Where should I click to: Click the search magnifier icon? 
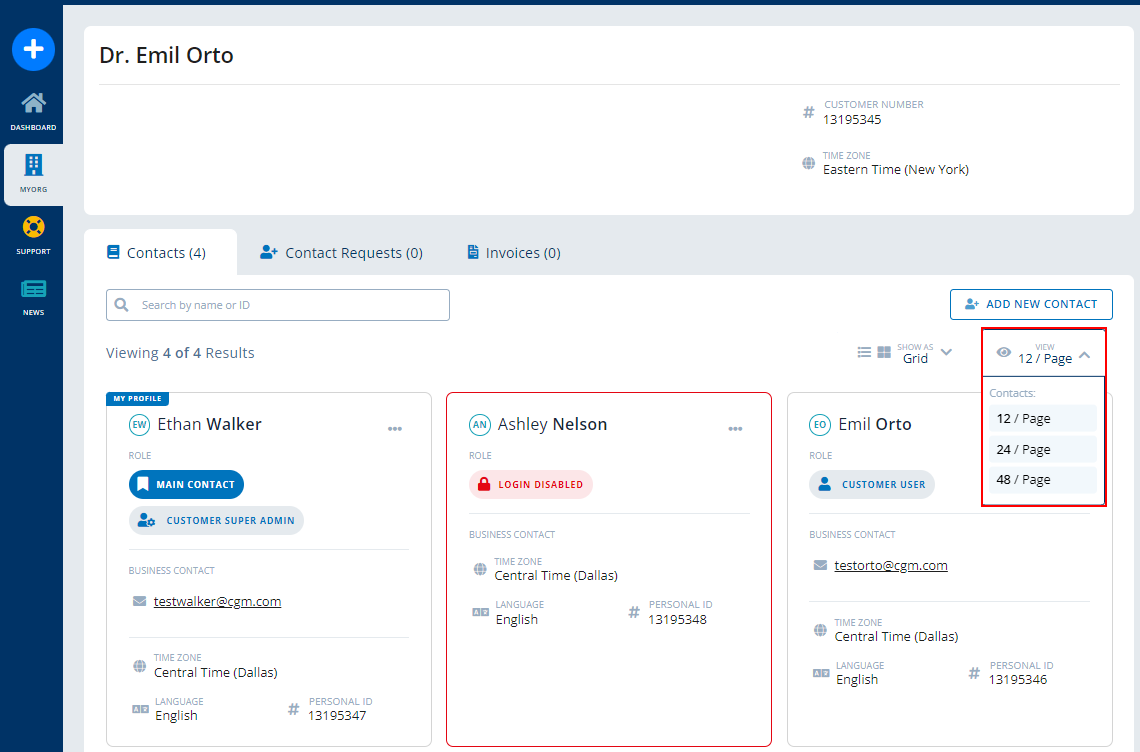(x=121, y=304)
